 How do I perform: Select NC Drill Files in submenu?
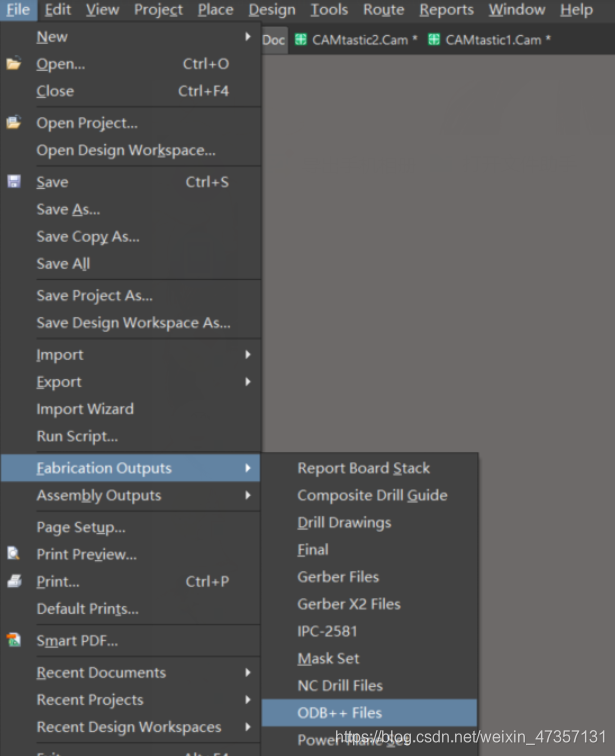pyautogui.click(x=370, y=686)
